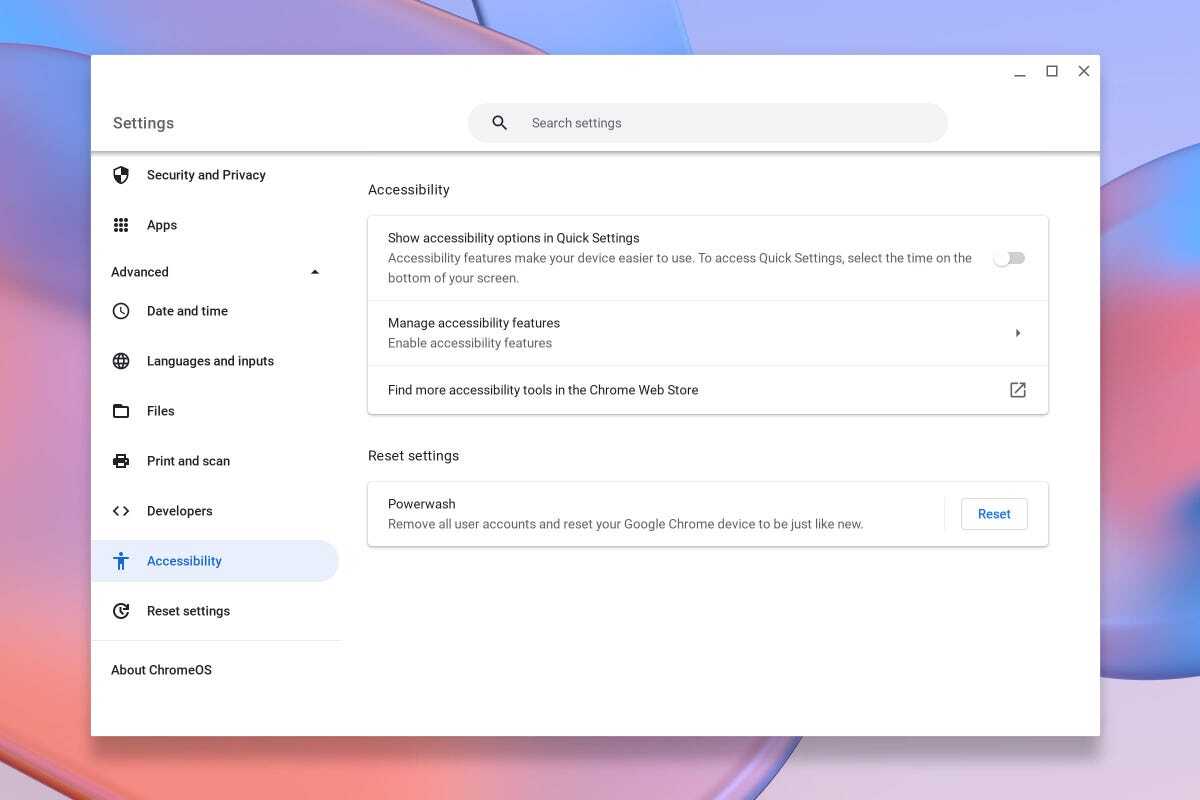Select Languages and inputs in the sidebar

click(x=210, y=361)
